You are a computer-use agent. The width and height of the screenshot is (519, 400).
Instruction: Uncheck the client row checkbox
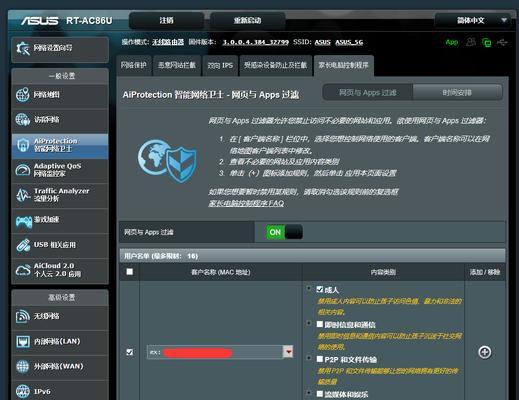[130, 352]
